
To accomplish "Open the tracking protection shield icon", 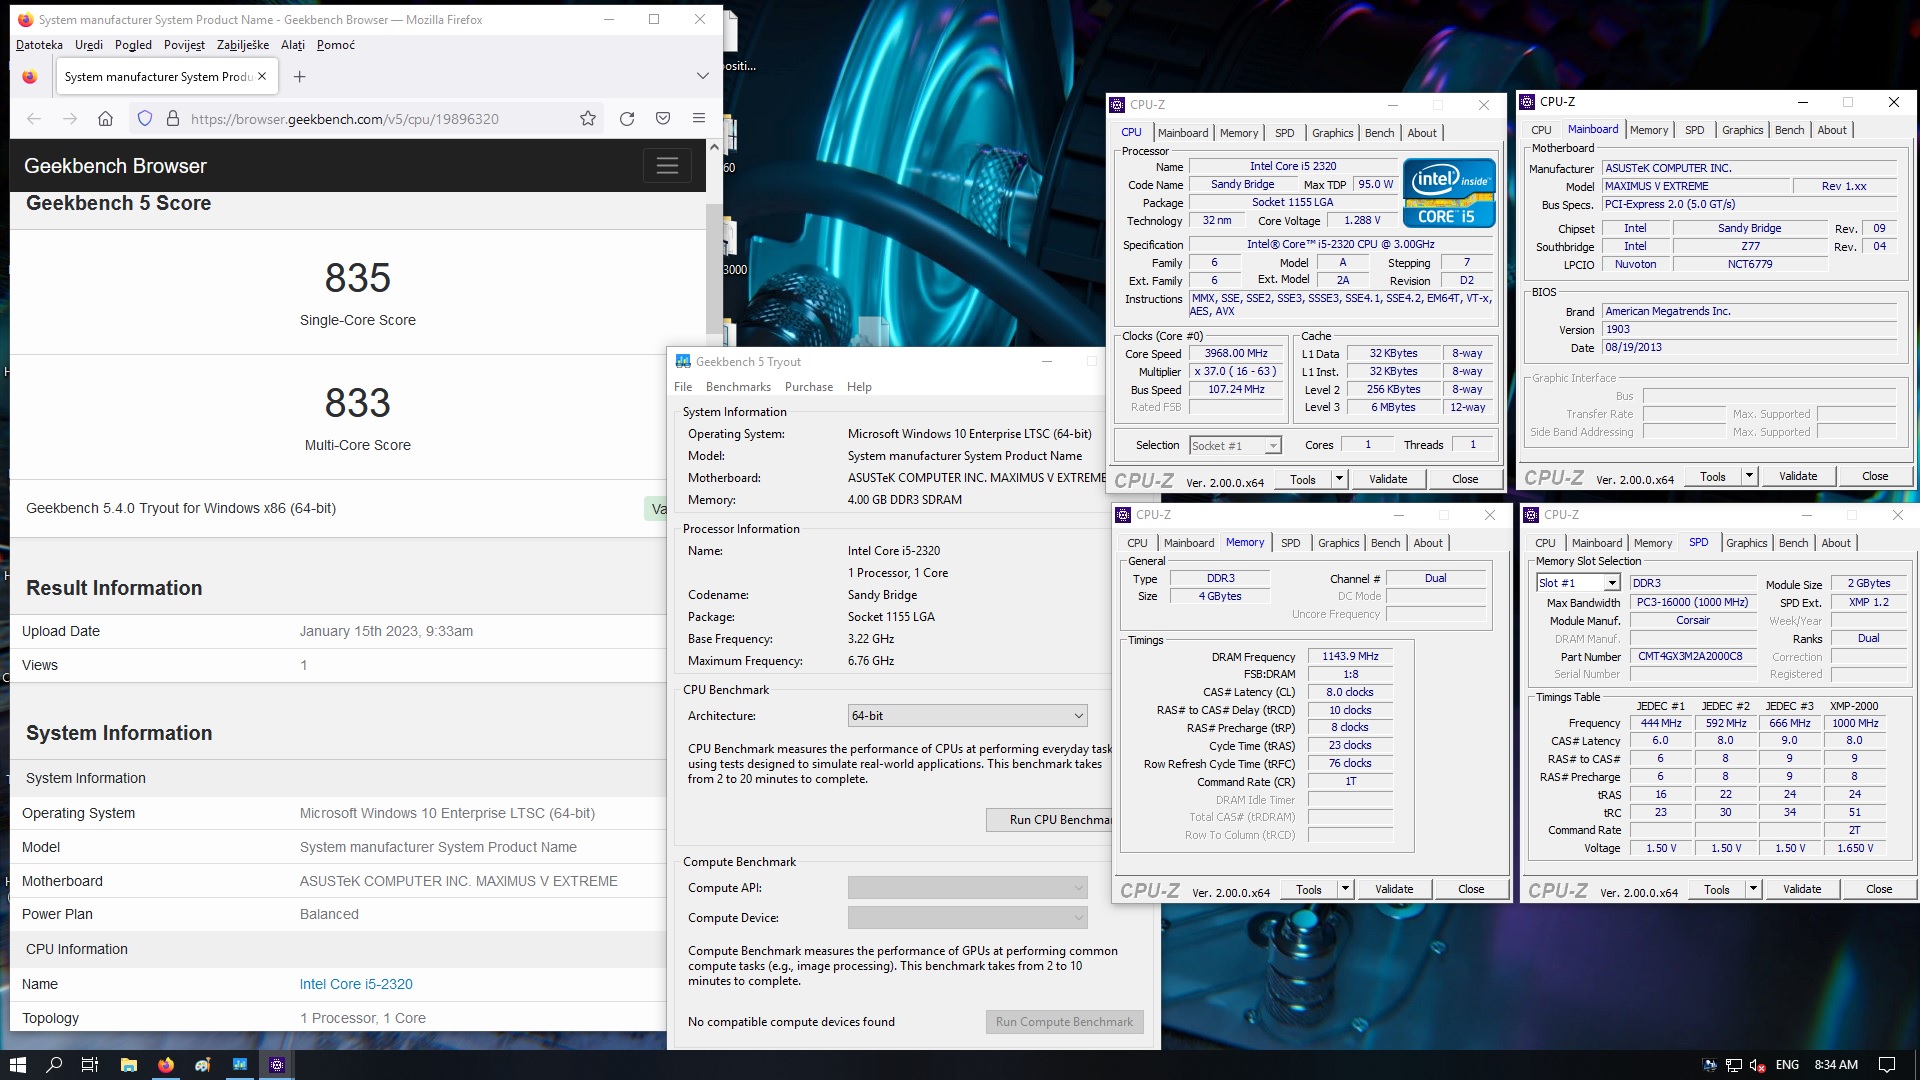I will click(x=145, y=119).
